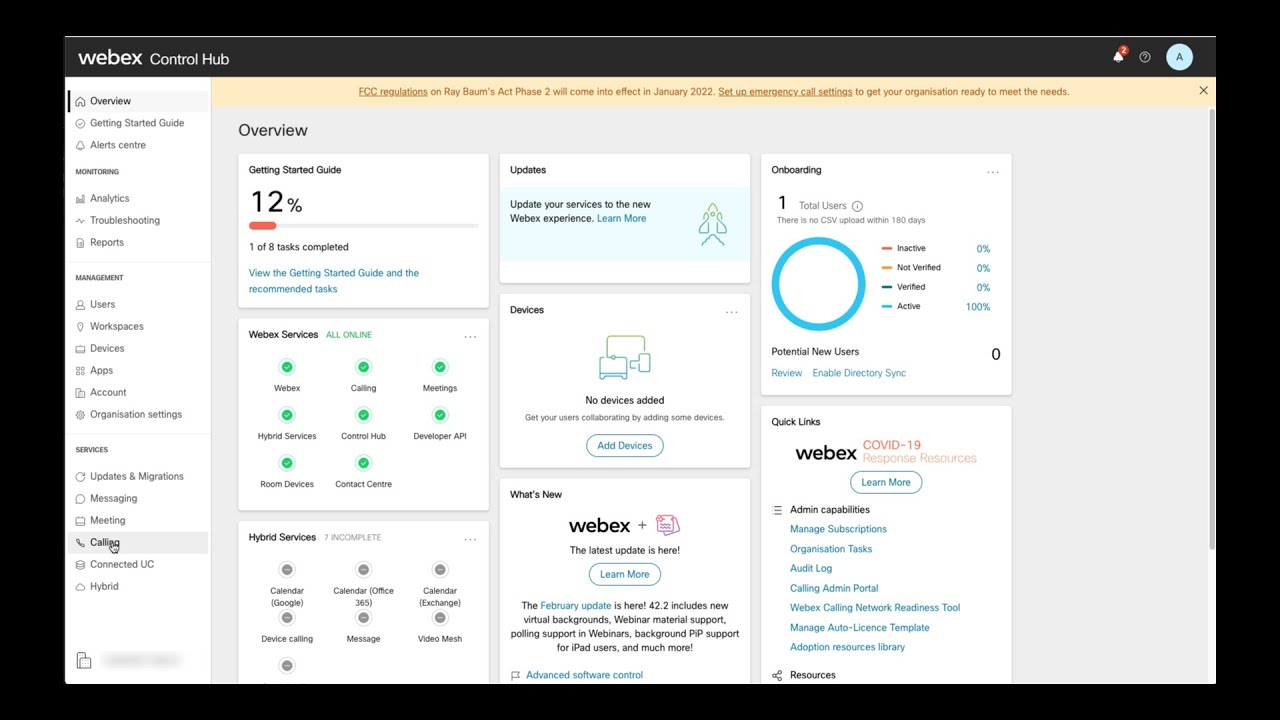Open Devices card options menu
Viewport: 1280px width, 720px height.
click(x=731, y=312)
